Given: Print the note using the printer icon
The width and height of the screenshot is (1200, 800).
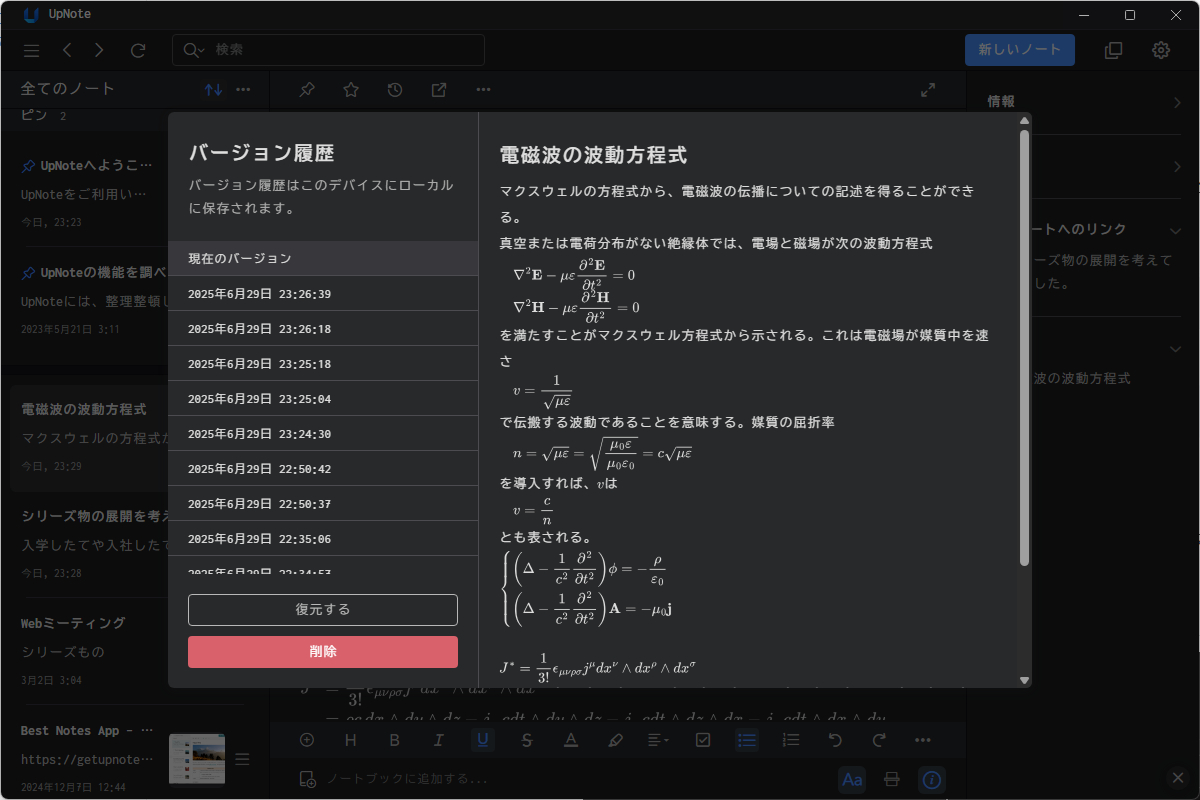Looking at the screenshot, I should pyautogui.click(x=891, y=779).
